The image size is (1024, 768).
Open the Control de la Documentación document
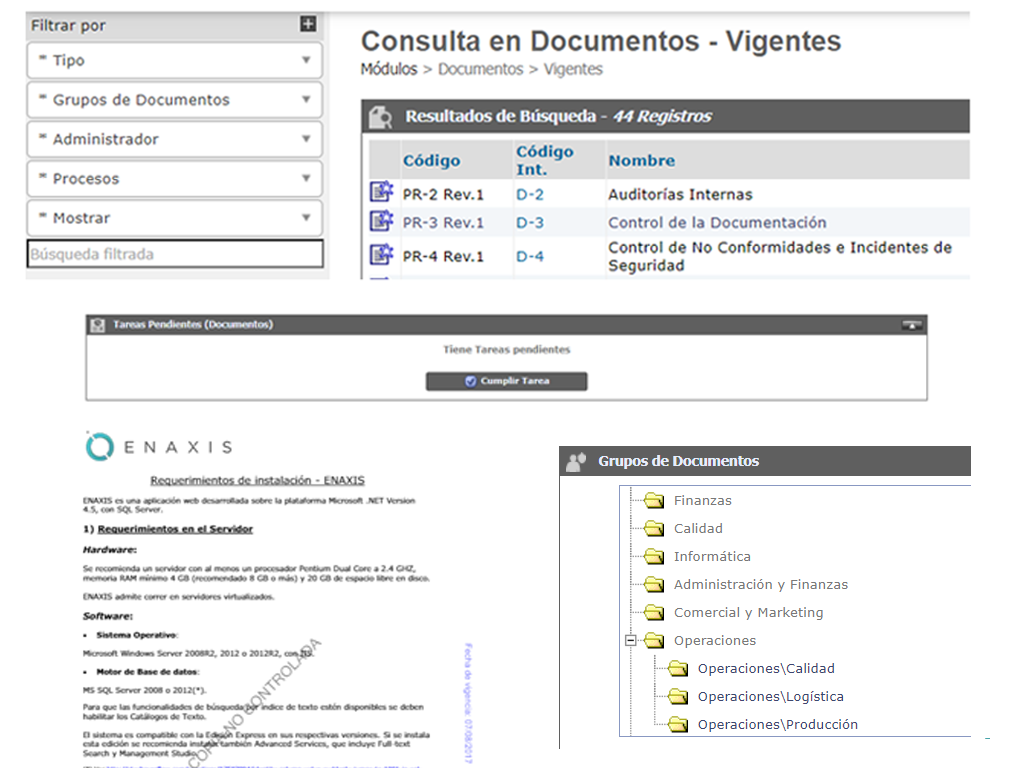tap(717, 223)
